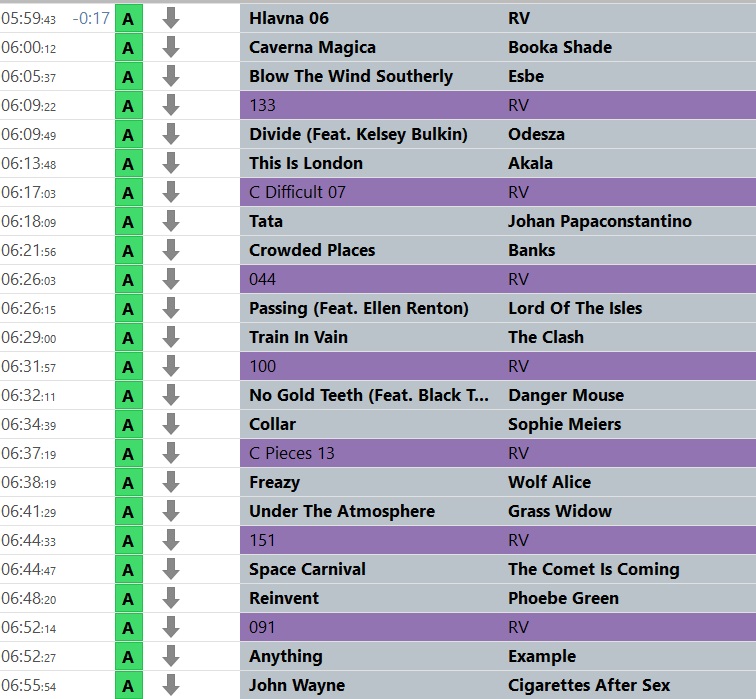This screenshot has height=699, width=756.
Task: Click the down arrow in the Tata row
Action: 171,221
